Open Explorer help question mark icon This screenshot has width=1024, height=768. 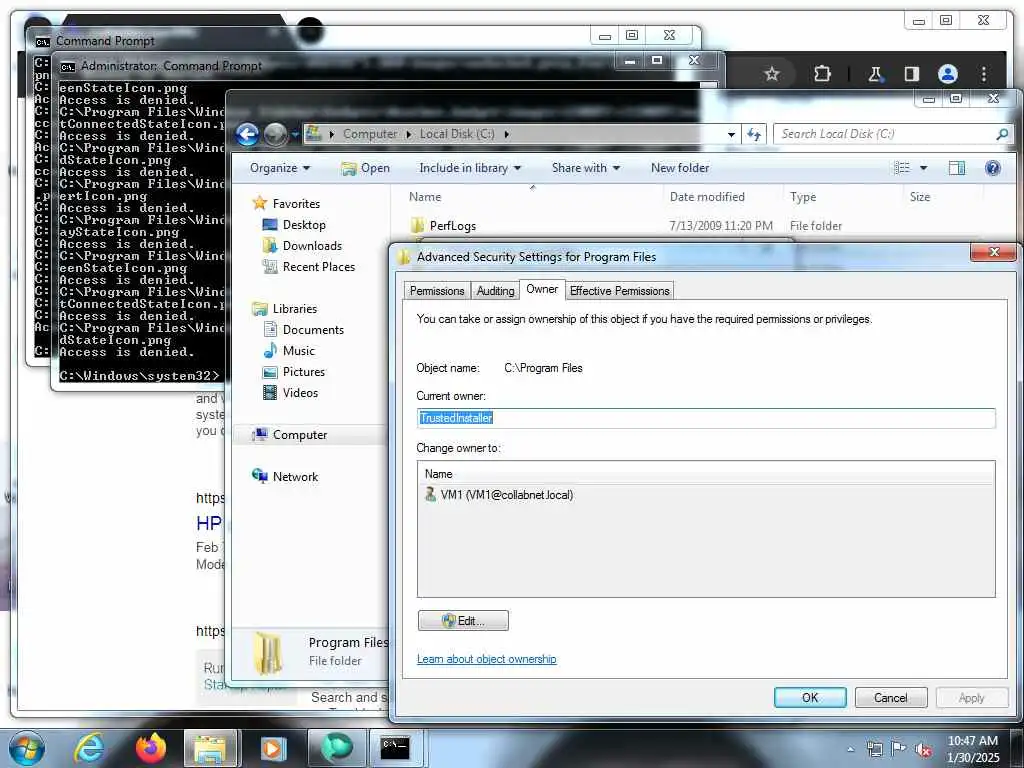click(993, 168)
